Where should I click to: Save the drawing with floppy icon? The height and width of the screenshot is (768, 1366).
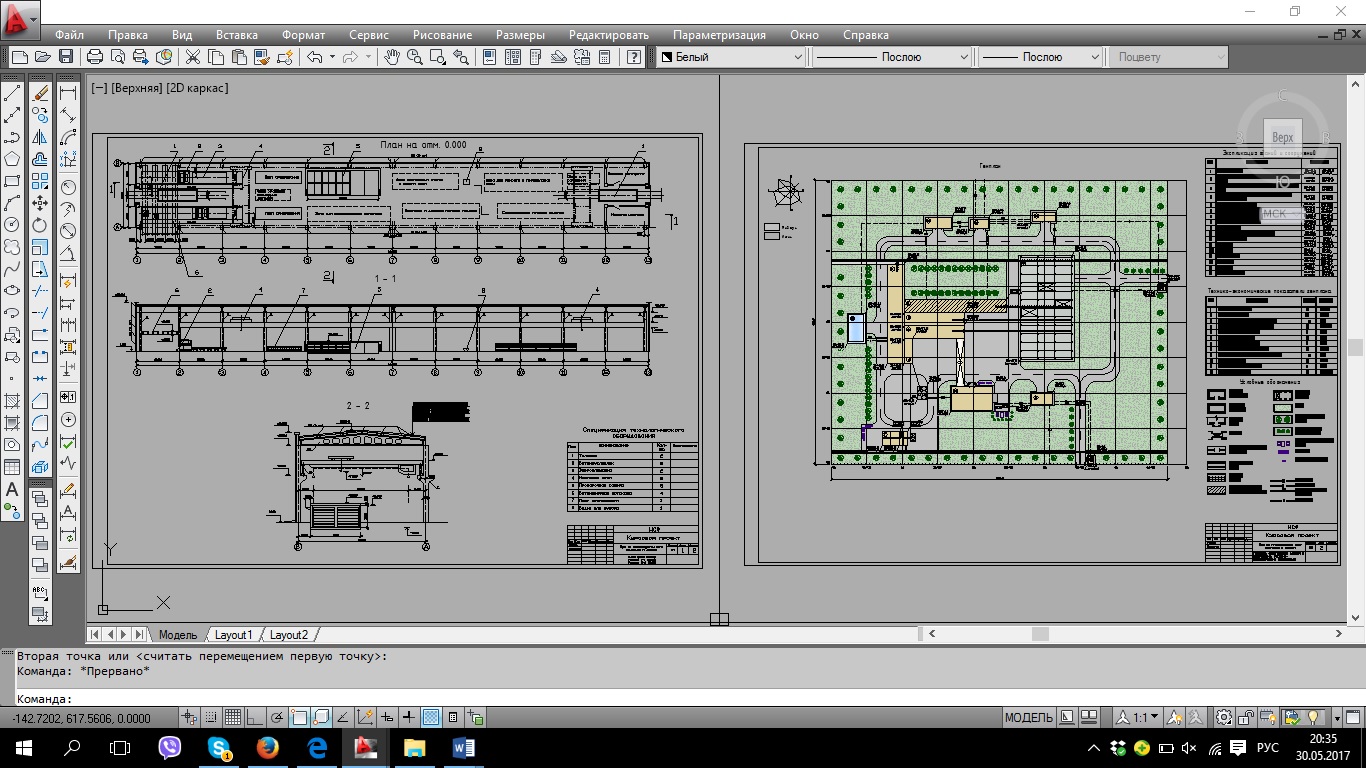click(x=66, y=57)
